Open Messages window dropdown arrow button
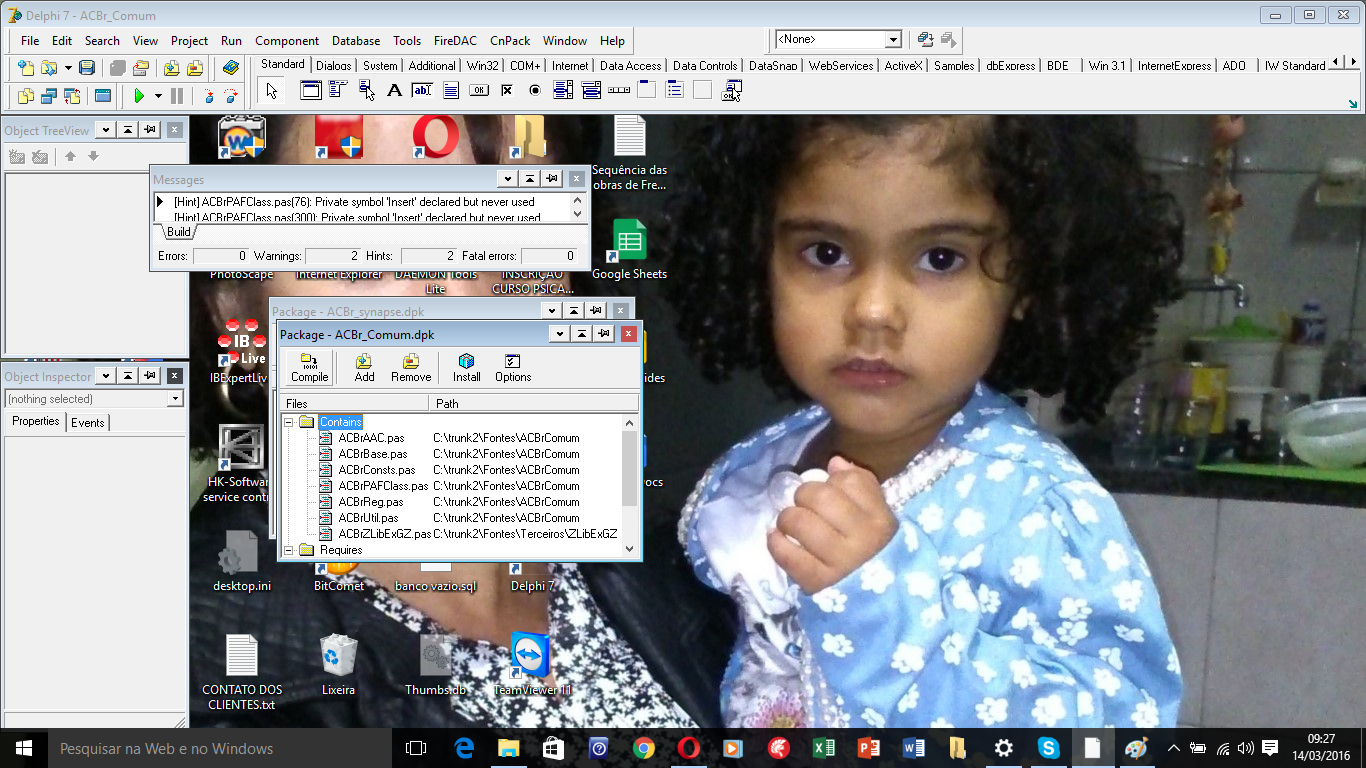 507,179
